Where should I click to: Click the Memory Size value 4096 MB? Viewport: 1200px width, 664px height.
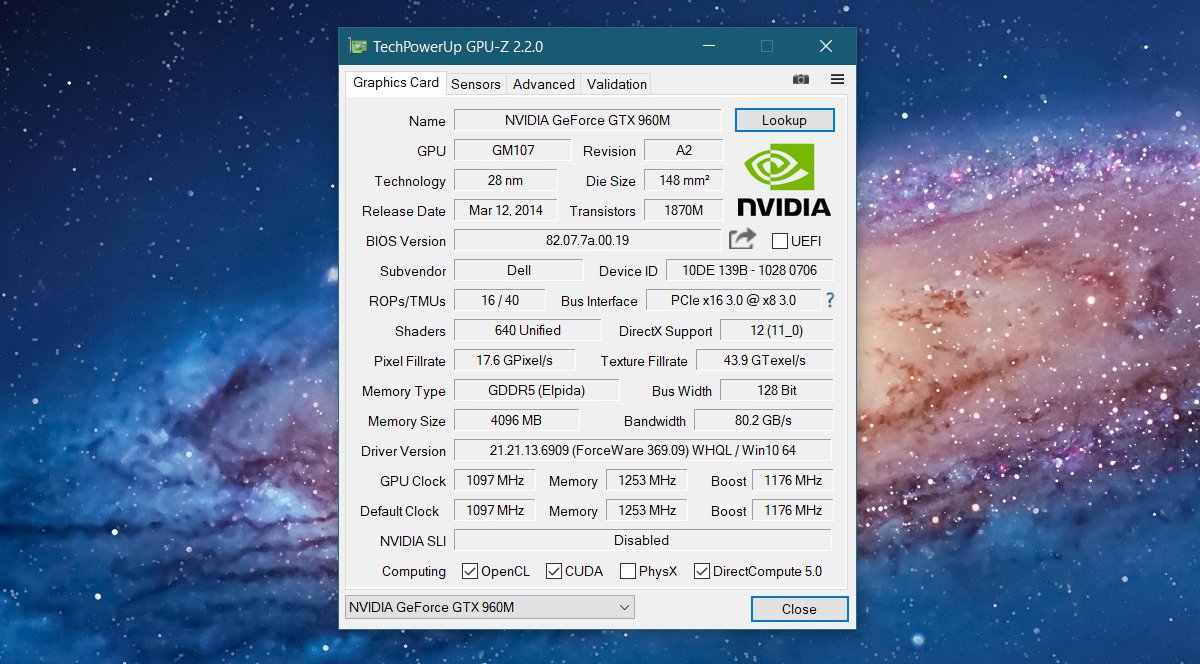tap(516, 420)
